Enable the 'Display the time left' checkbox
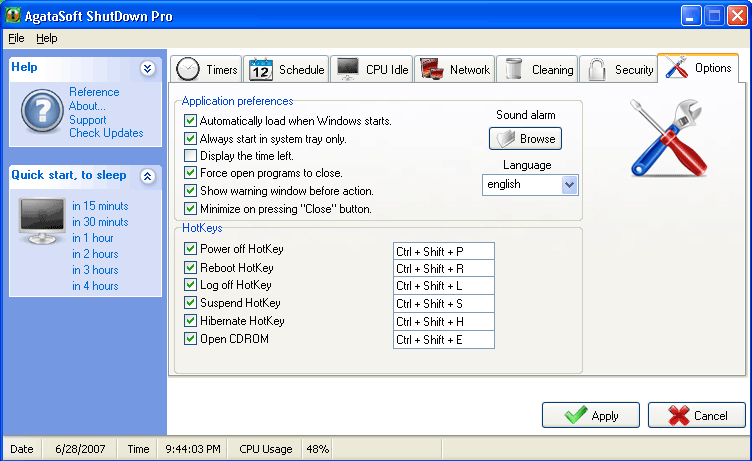This screenshot has height=461, width=752. 191,156
